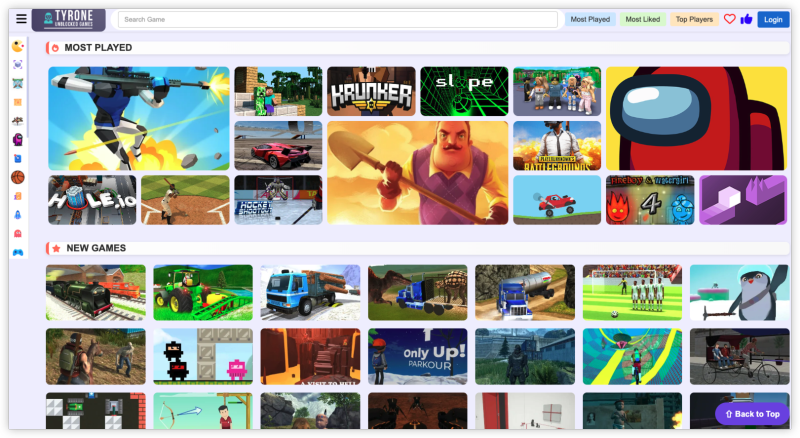Click the Tyrone Unblocked Games logo
This screenshot has width=800, height=438.
69,19
